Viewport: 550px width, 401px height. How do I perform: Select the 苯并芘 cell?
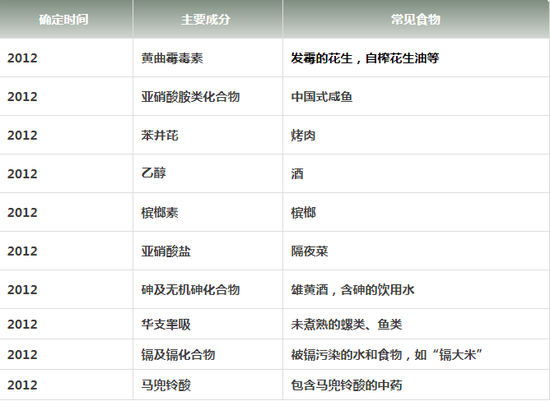click(x=207, y=135)
